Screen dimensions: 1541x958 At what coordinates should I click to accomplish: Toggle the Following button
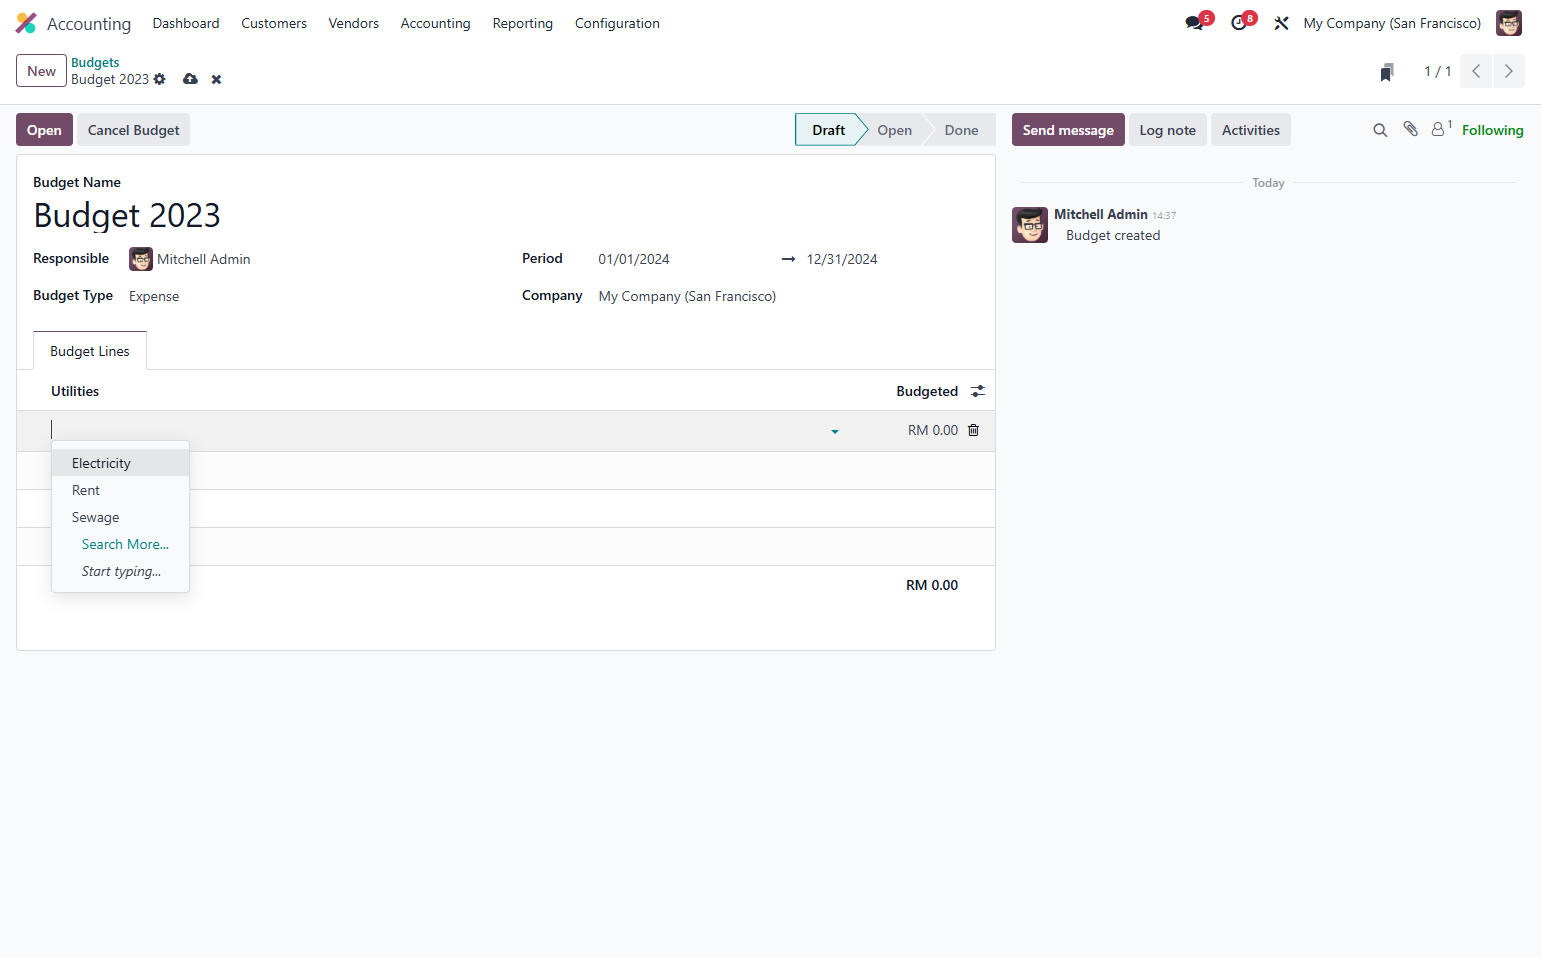[x=1492, y=130]
